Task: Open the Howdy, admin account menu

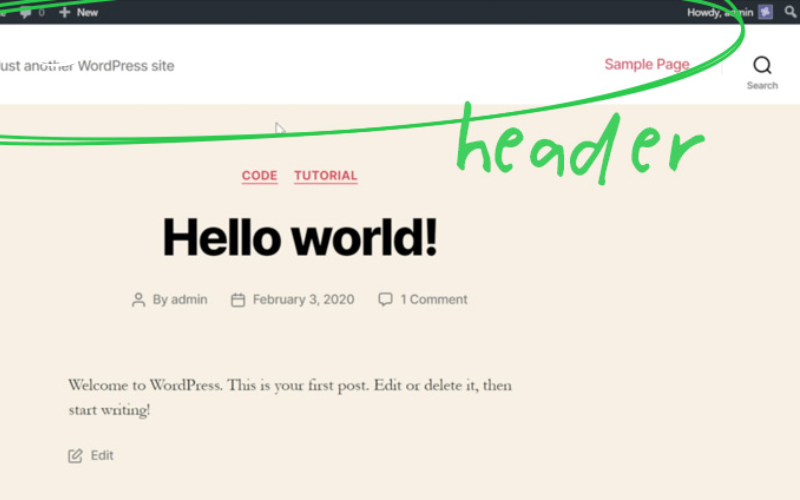Action: (730, 12)
